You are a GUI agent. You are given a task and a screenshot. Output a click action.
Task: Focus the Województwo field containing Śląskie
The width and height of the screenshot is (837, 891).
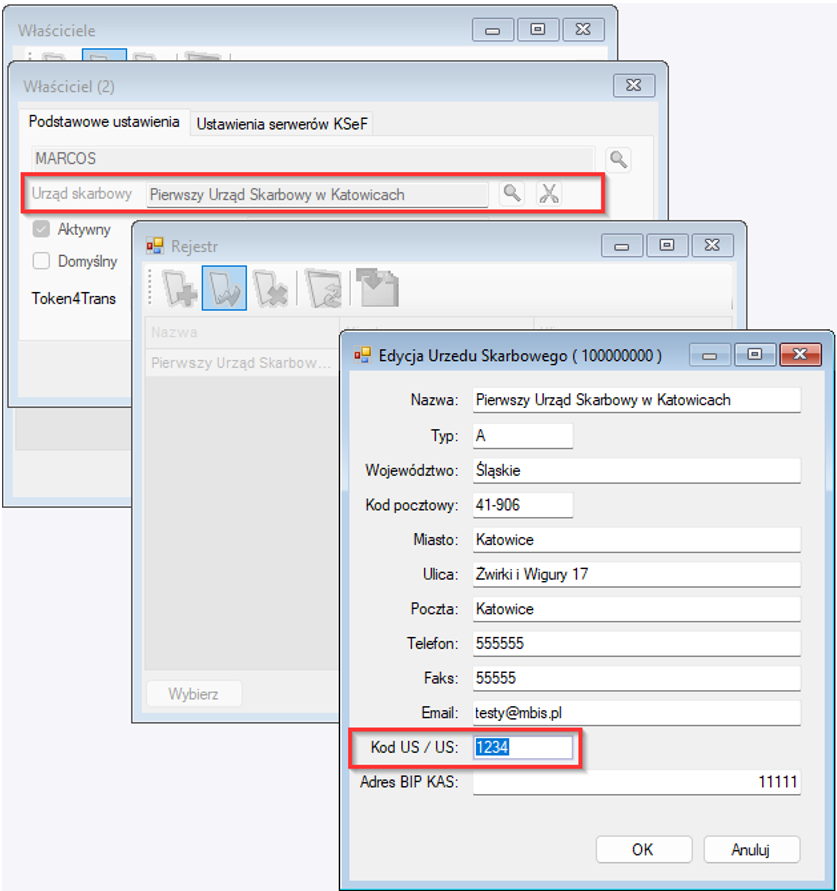[636, 470]
